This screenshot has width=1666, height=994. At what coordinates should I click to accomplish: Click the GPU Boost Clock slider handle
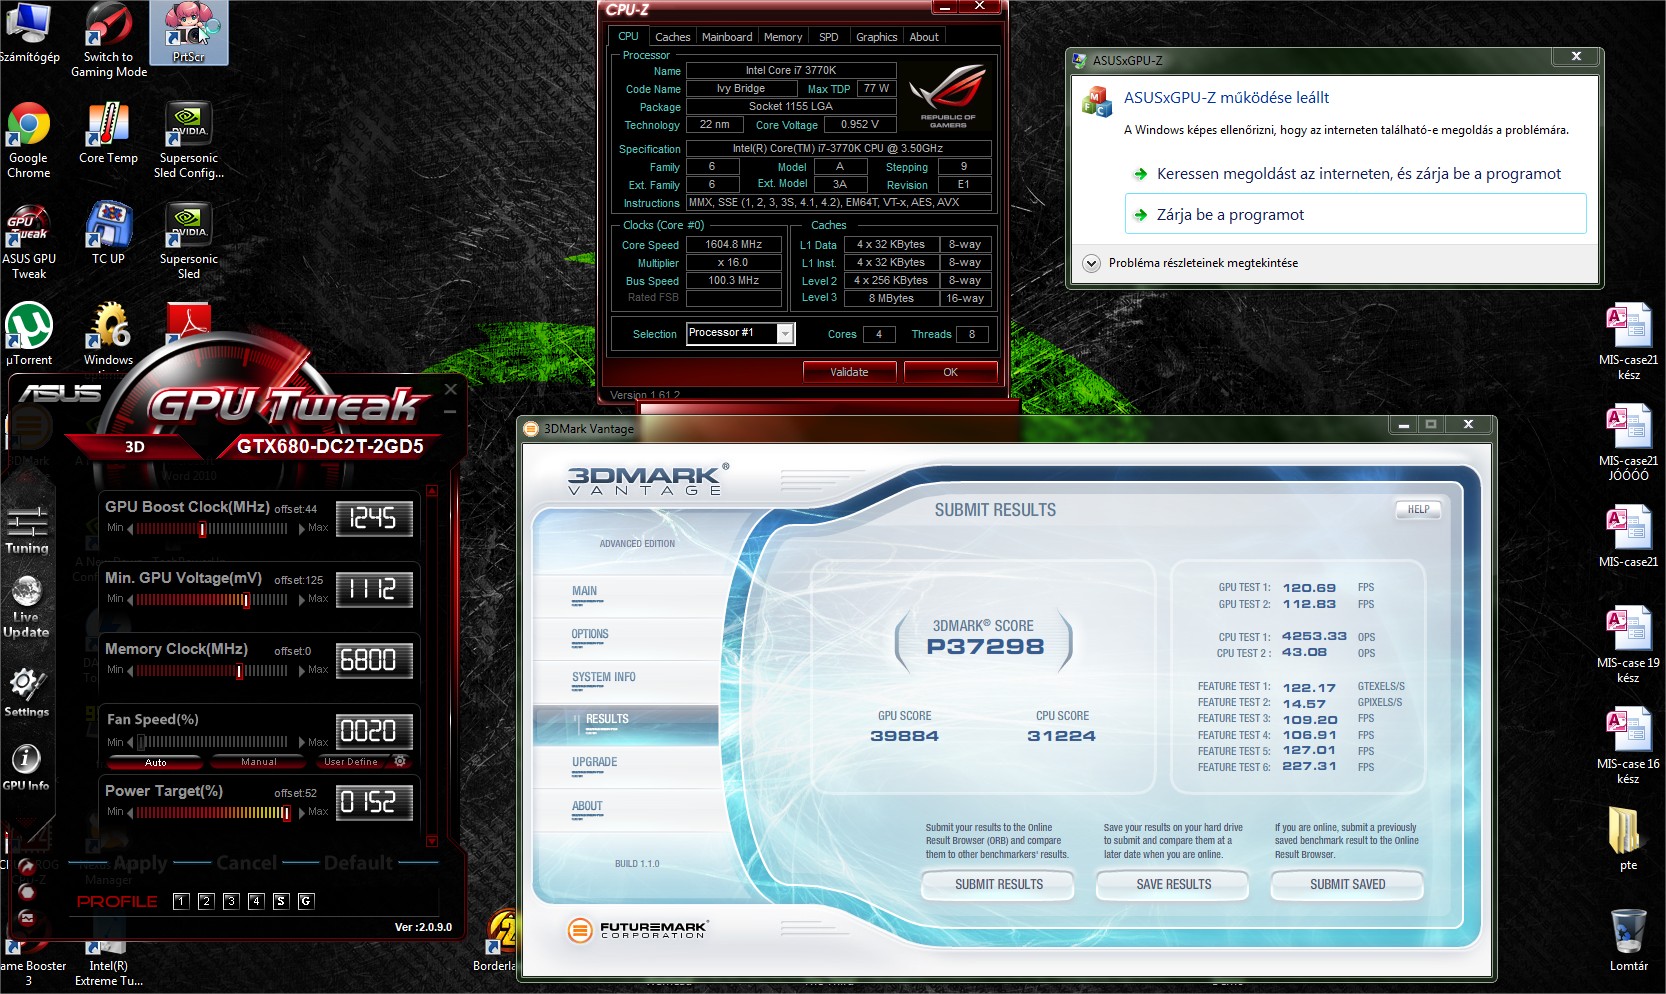[202, 528]
